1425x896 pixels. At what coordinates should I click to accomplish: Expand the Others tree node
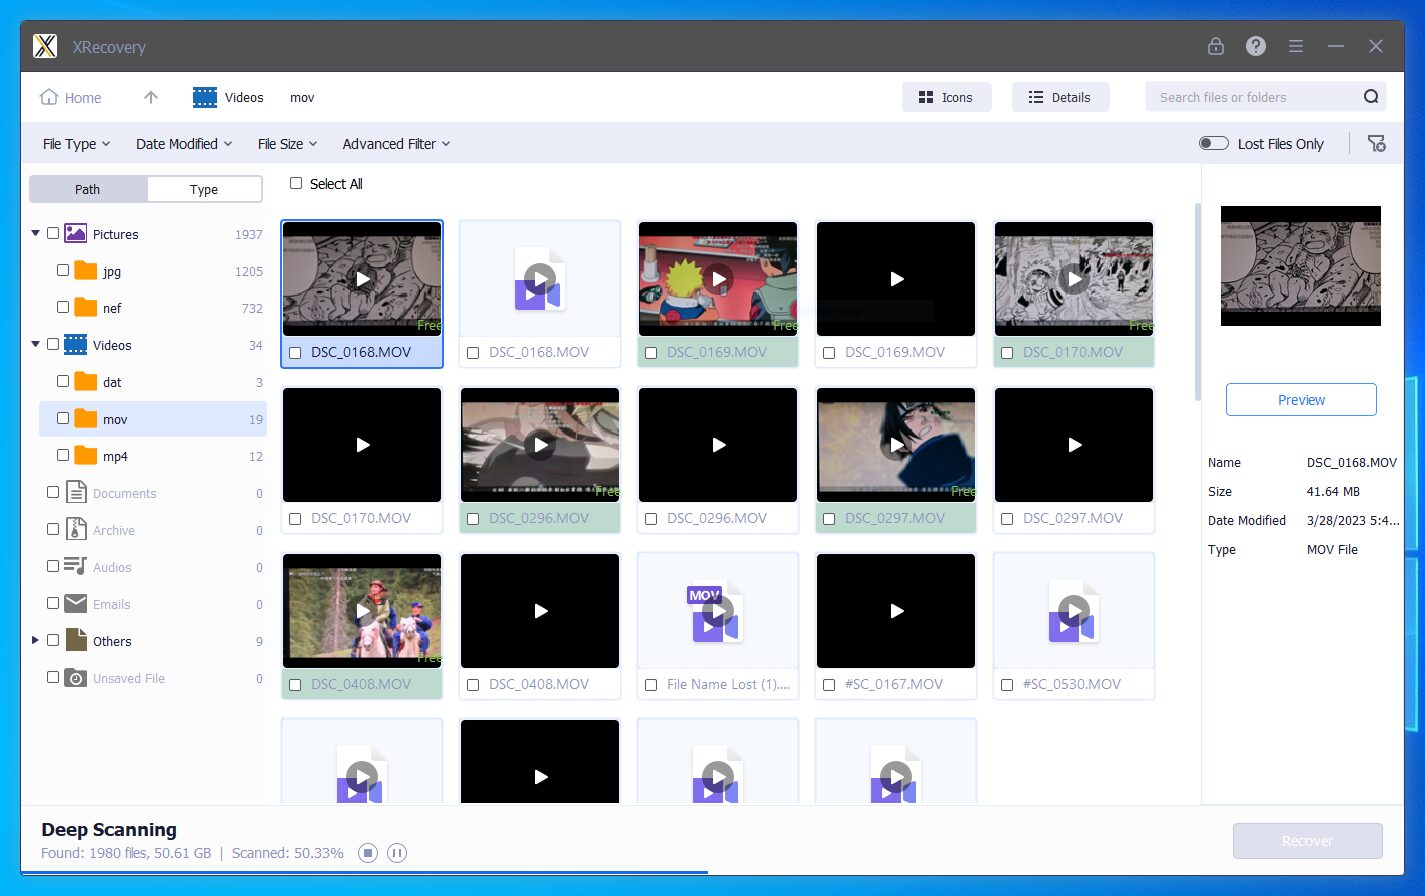point(35,640)
